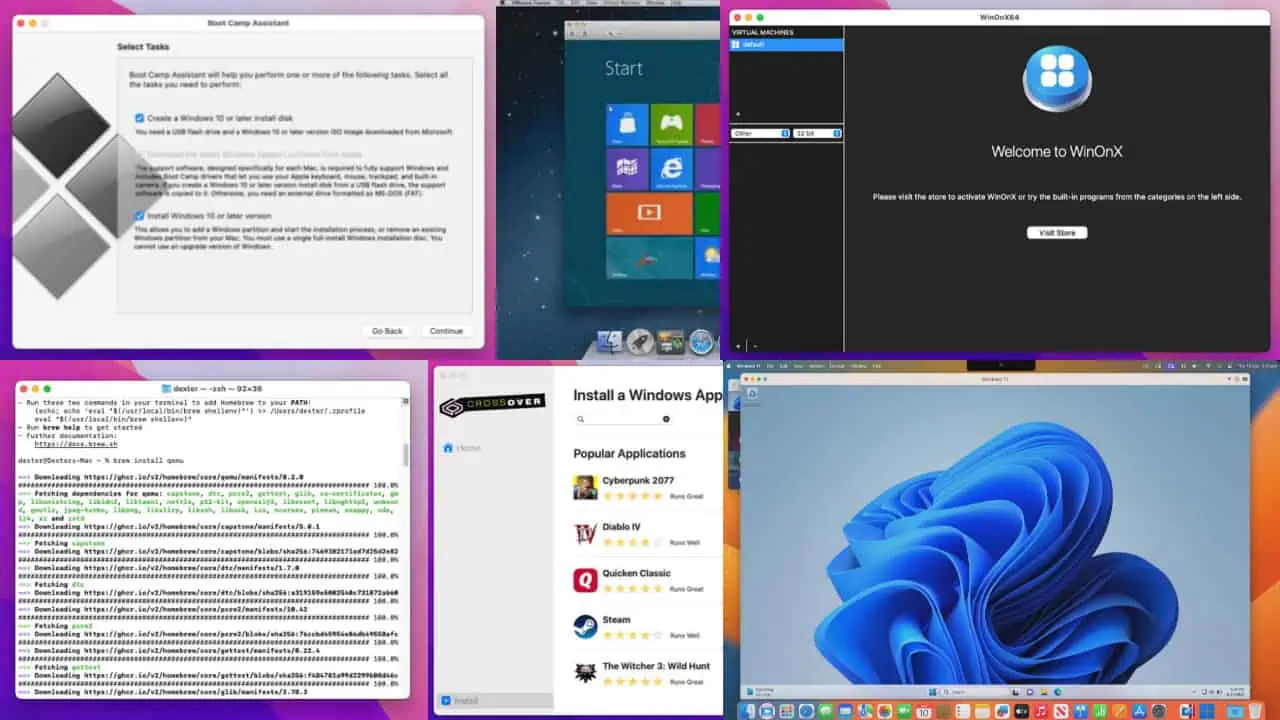Click the Weather tile on Start screen
This screenshot has height=720, width=1280.
(x=707, y=258)
